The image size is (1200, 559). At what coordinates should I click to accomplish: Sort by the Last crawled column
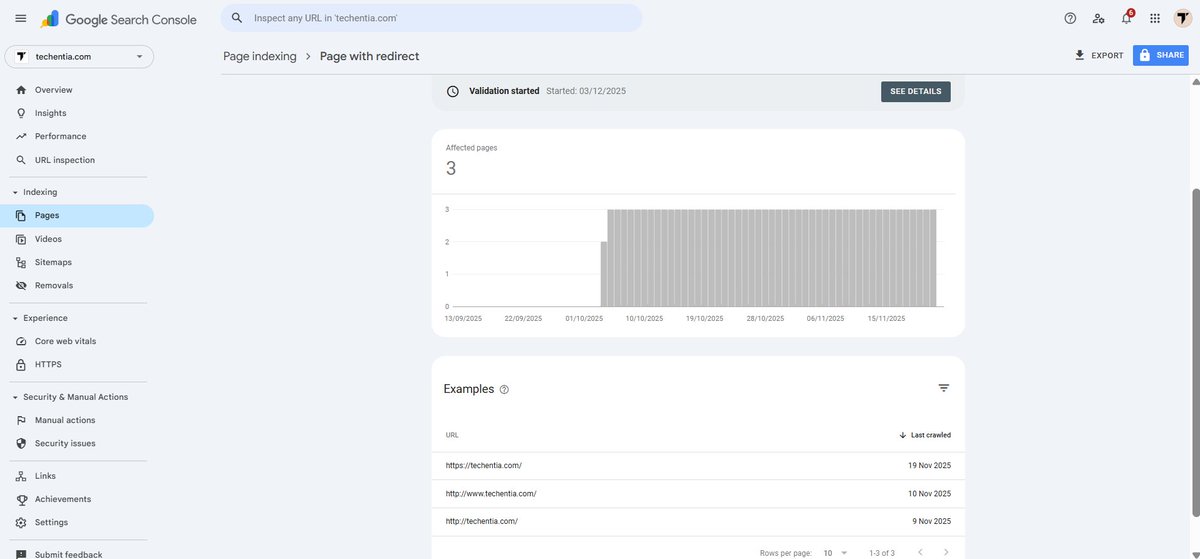pos(925,435)
